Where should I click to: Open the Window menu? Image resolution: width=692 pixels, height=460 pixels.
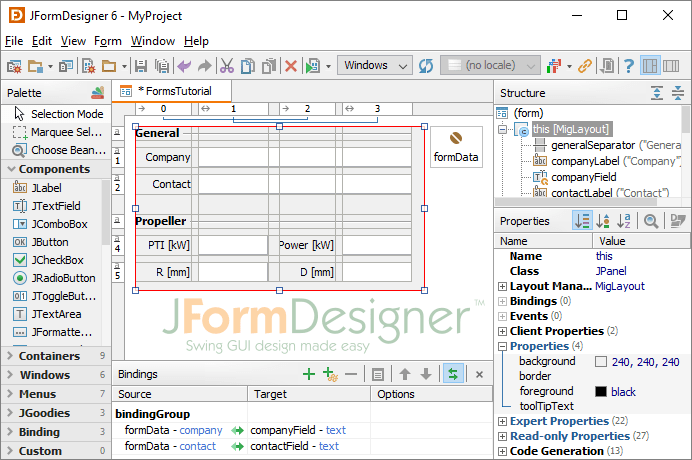click(153, 41)
